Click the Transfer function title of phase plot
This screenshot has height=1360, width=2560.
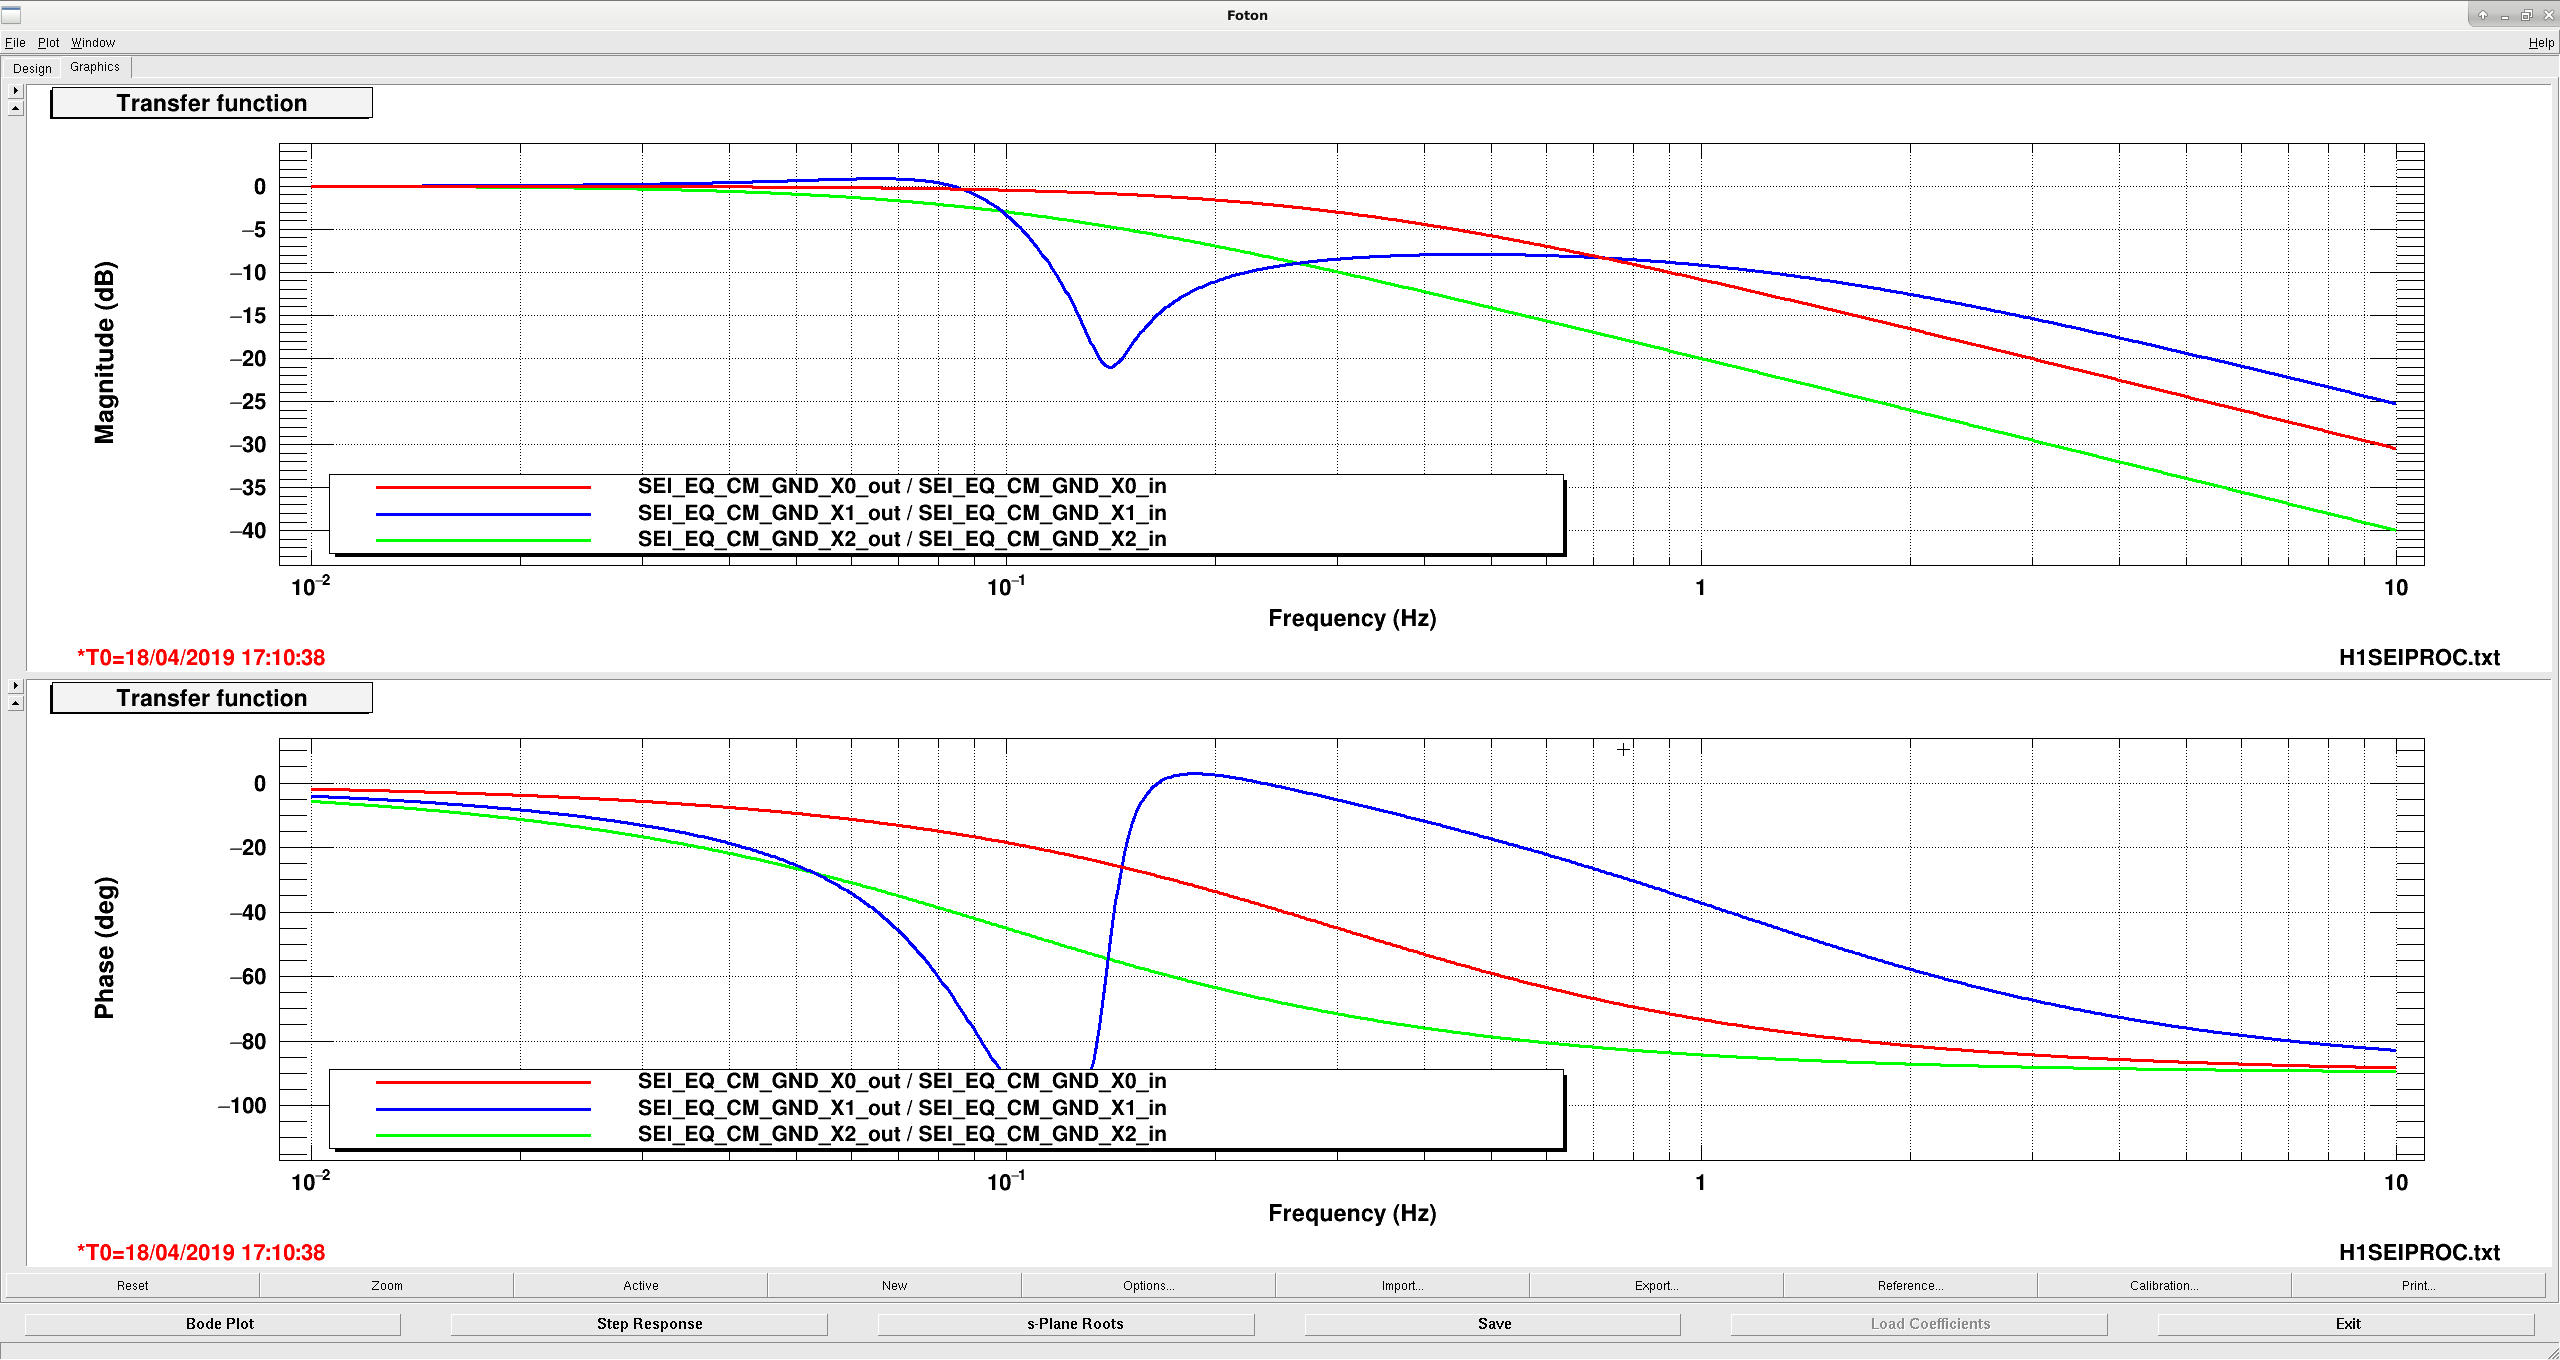211,698
